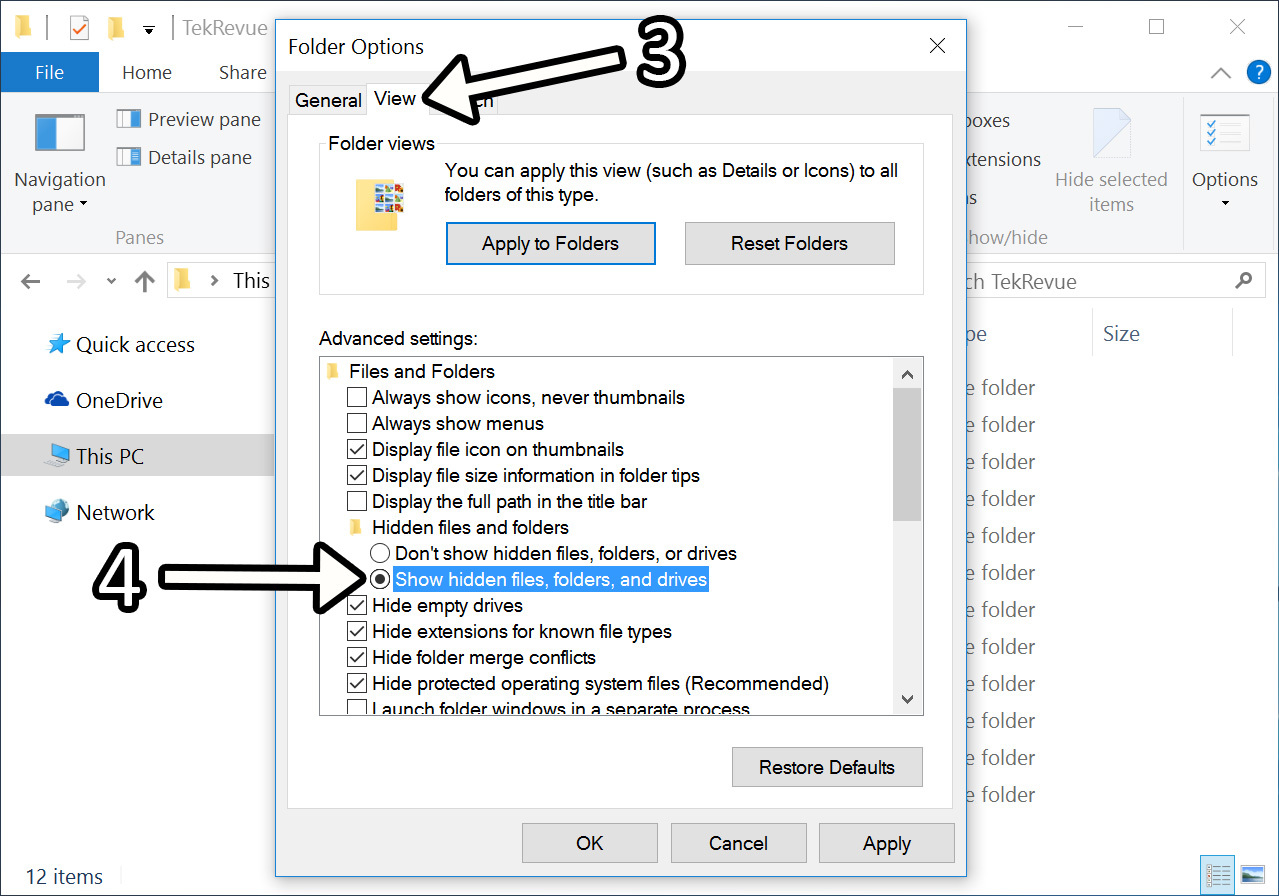This screenshot has width=1279, height=896.
Task: Select Files and Folders tree heading
Action: point(422,371)
